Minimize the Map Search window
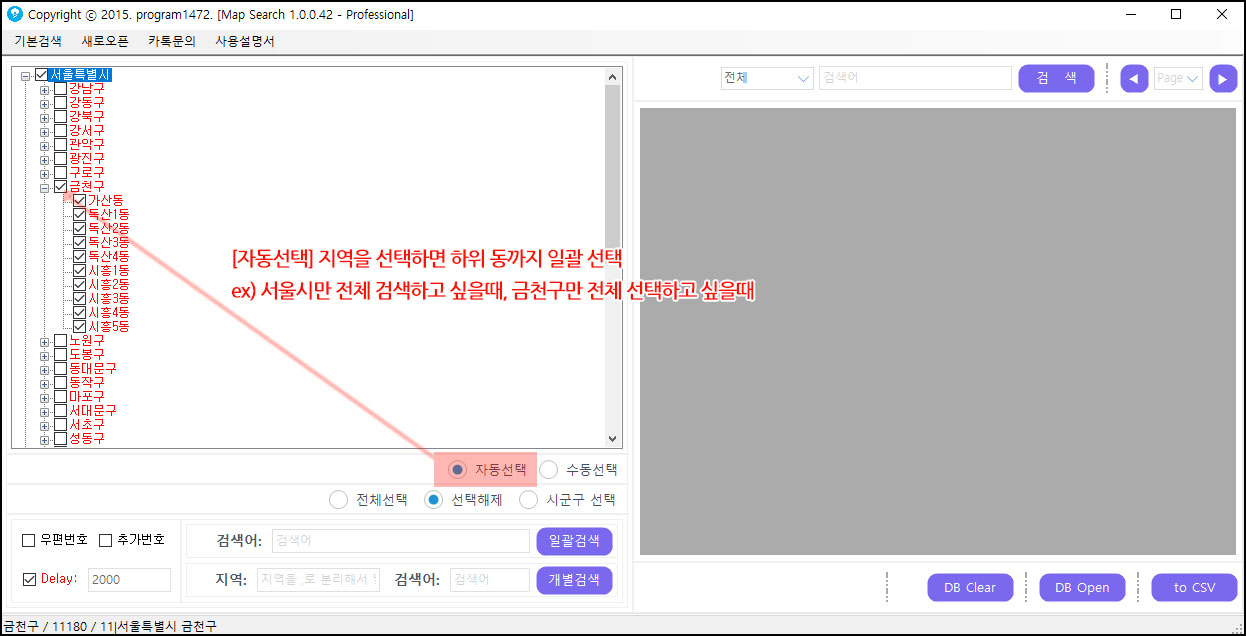Screen dimensions: 1246x636 pyautogui.click(x=1130, y=14)
